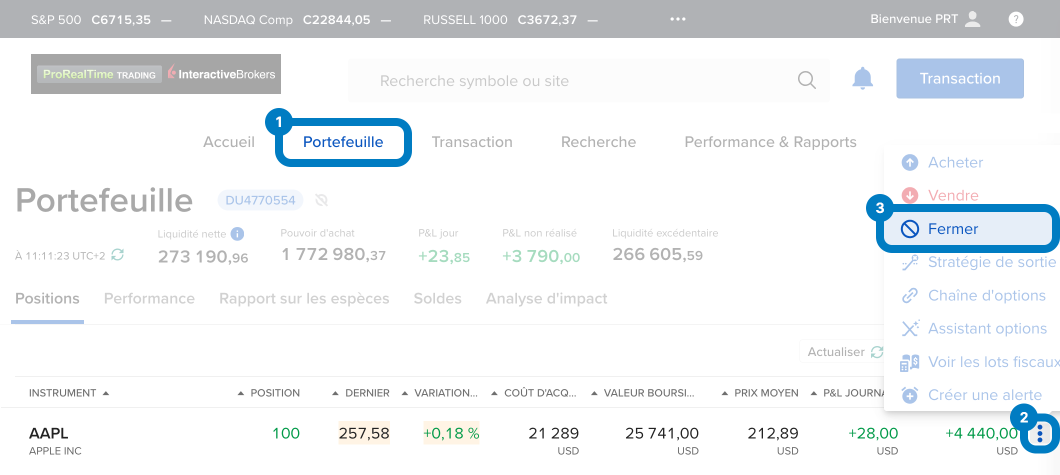Click the info icon beside Liquidité nette
This screenshot has width=1060, height=475.
click(237, 234)
